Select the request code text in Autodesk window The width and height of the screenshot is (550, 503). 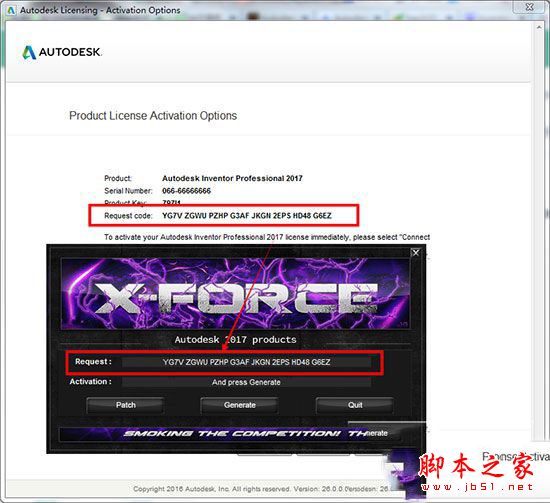pyautogui.click(x=247, y=215)
